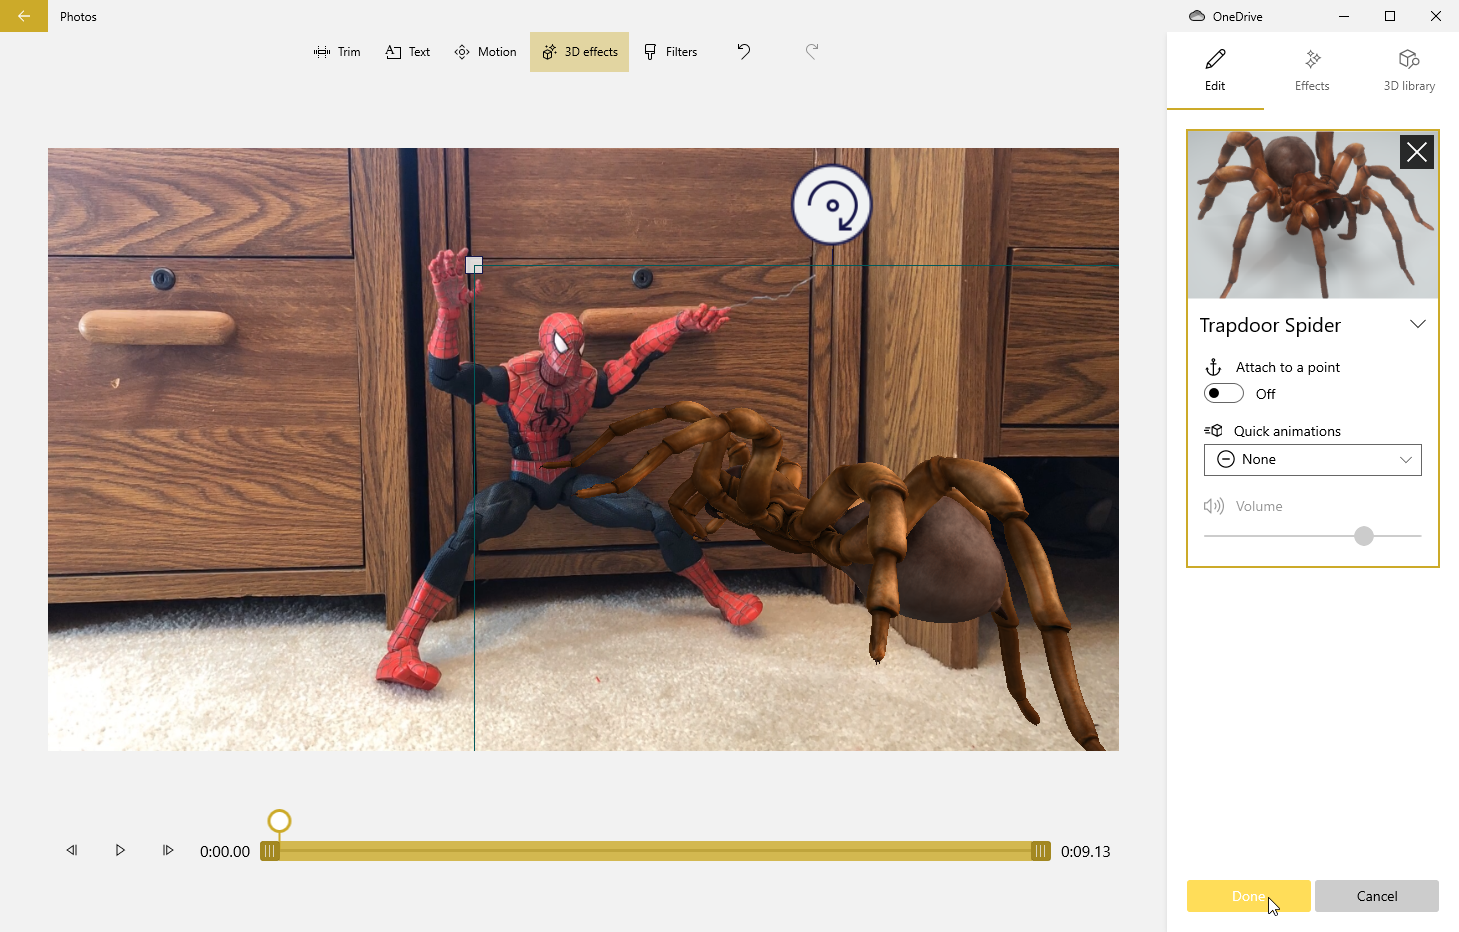Image resolution: width=1459 pixels, height=932 pixels.
Task: Click the effect end trim handle
Action: pyautogui.click(x=1041, y=851)
